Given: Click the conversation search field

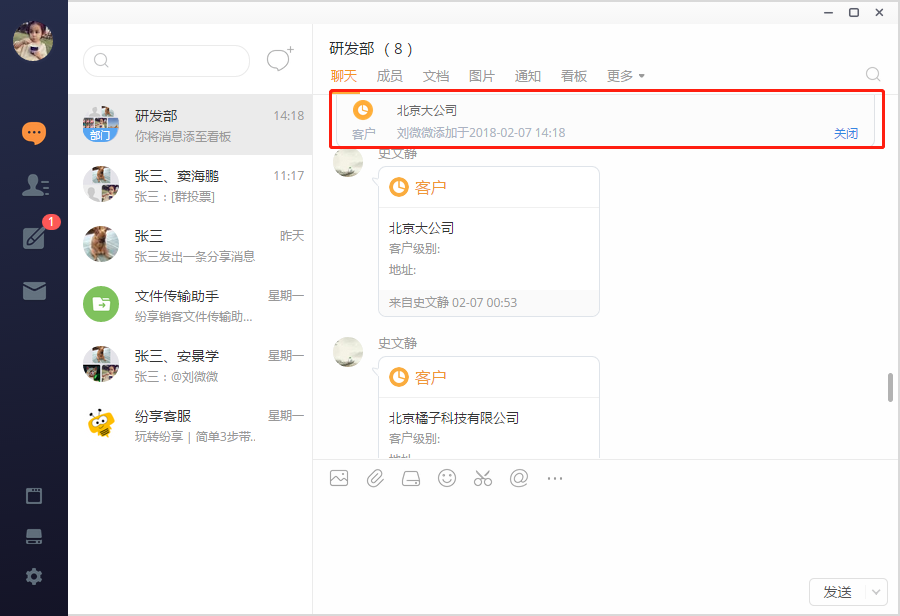Looking at the screenshot, I should (x=166, y=60).
